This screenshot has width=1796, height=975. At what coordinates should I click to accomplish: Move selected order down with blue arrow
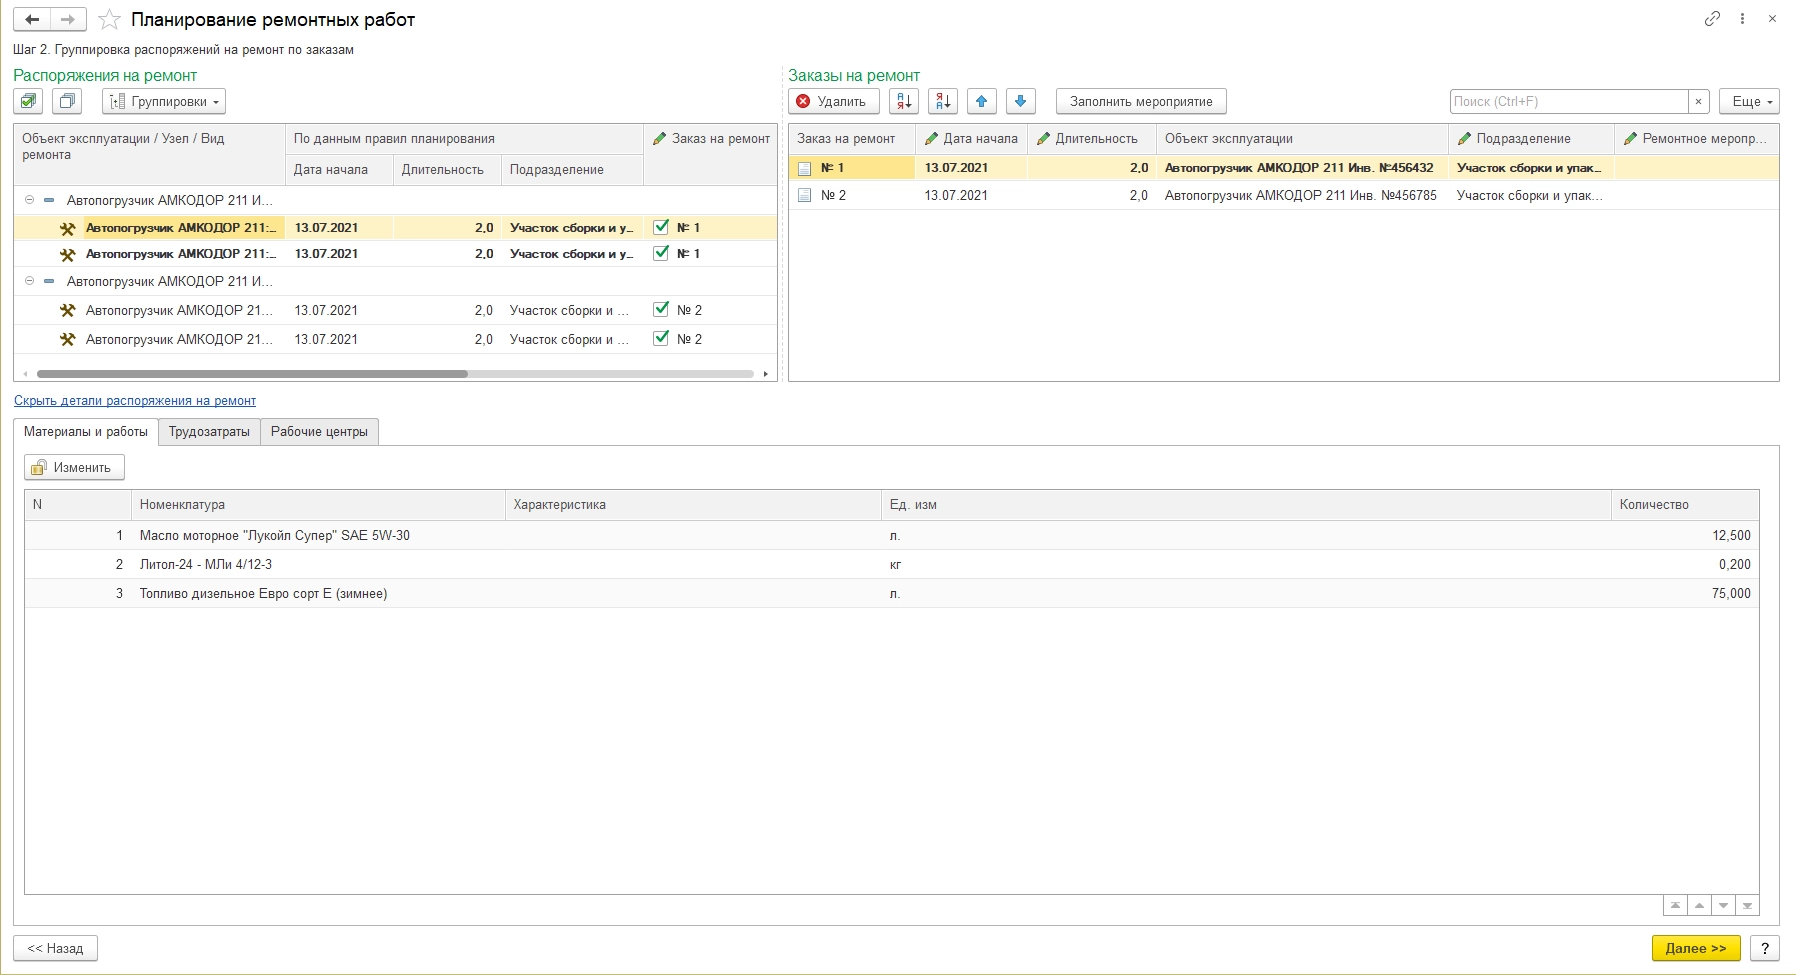tap(1020, 101)
